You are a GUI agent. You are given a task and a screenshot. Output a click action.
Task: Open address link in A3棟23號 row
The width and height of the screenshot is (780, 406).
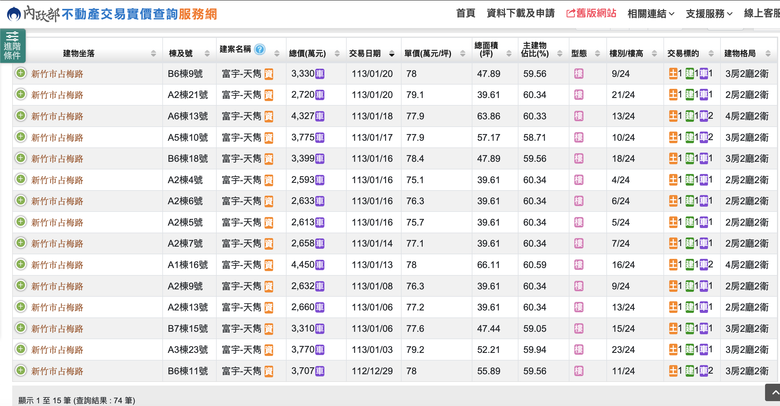(x=57, y=350)
